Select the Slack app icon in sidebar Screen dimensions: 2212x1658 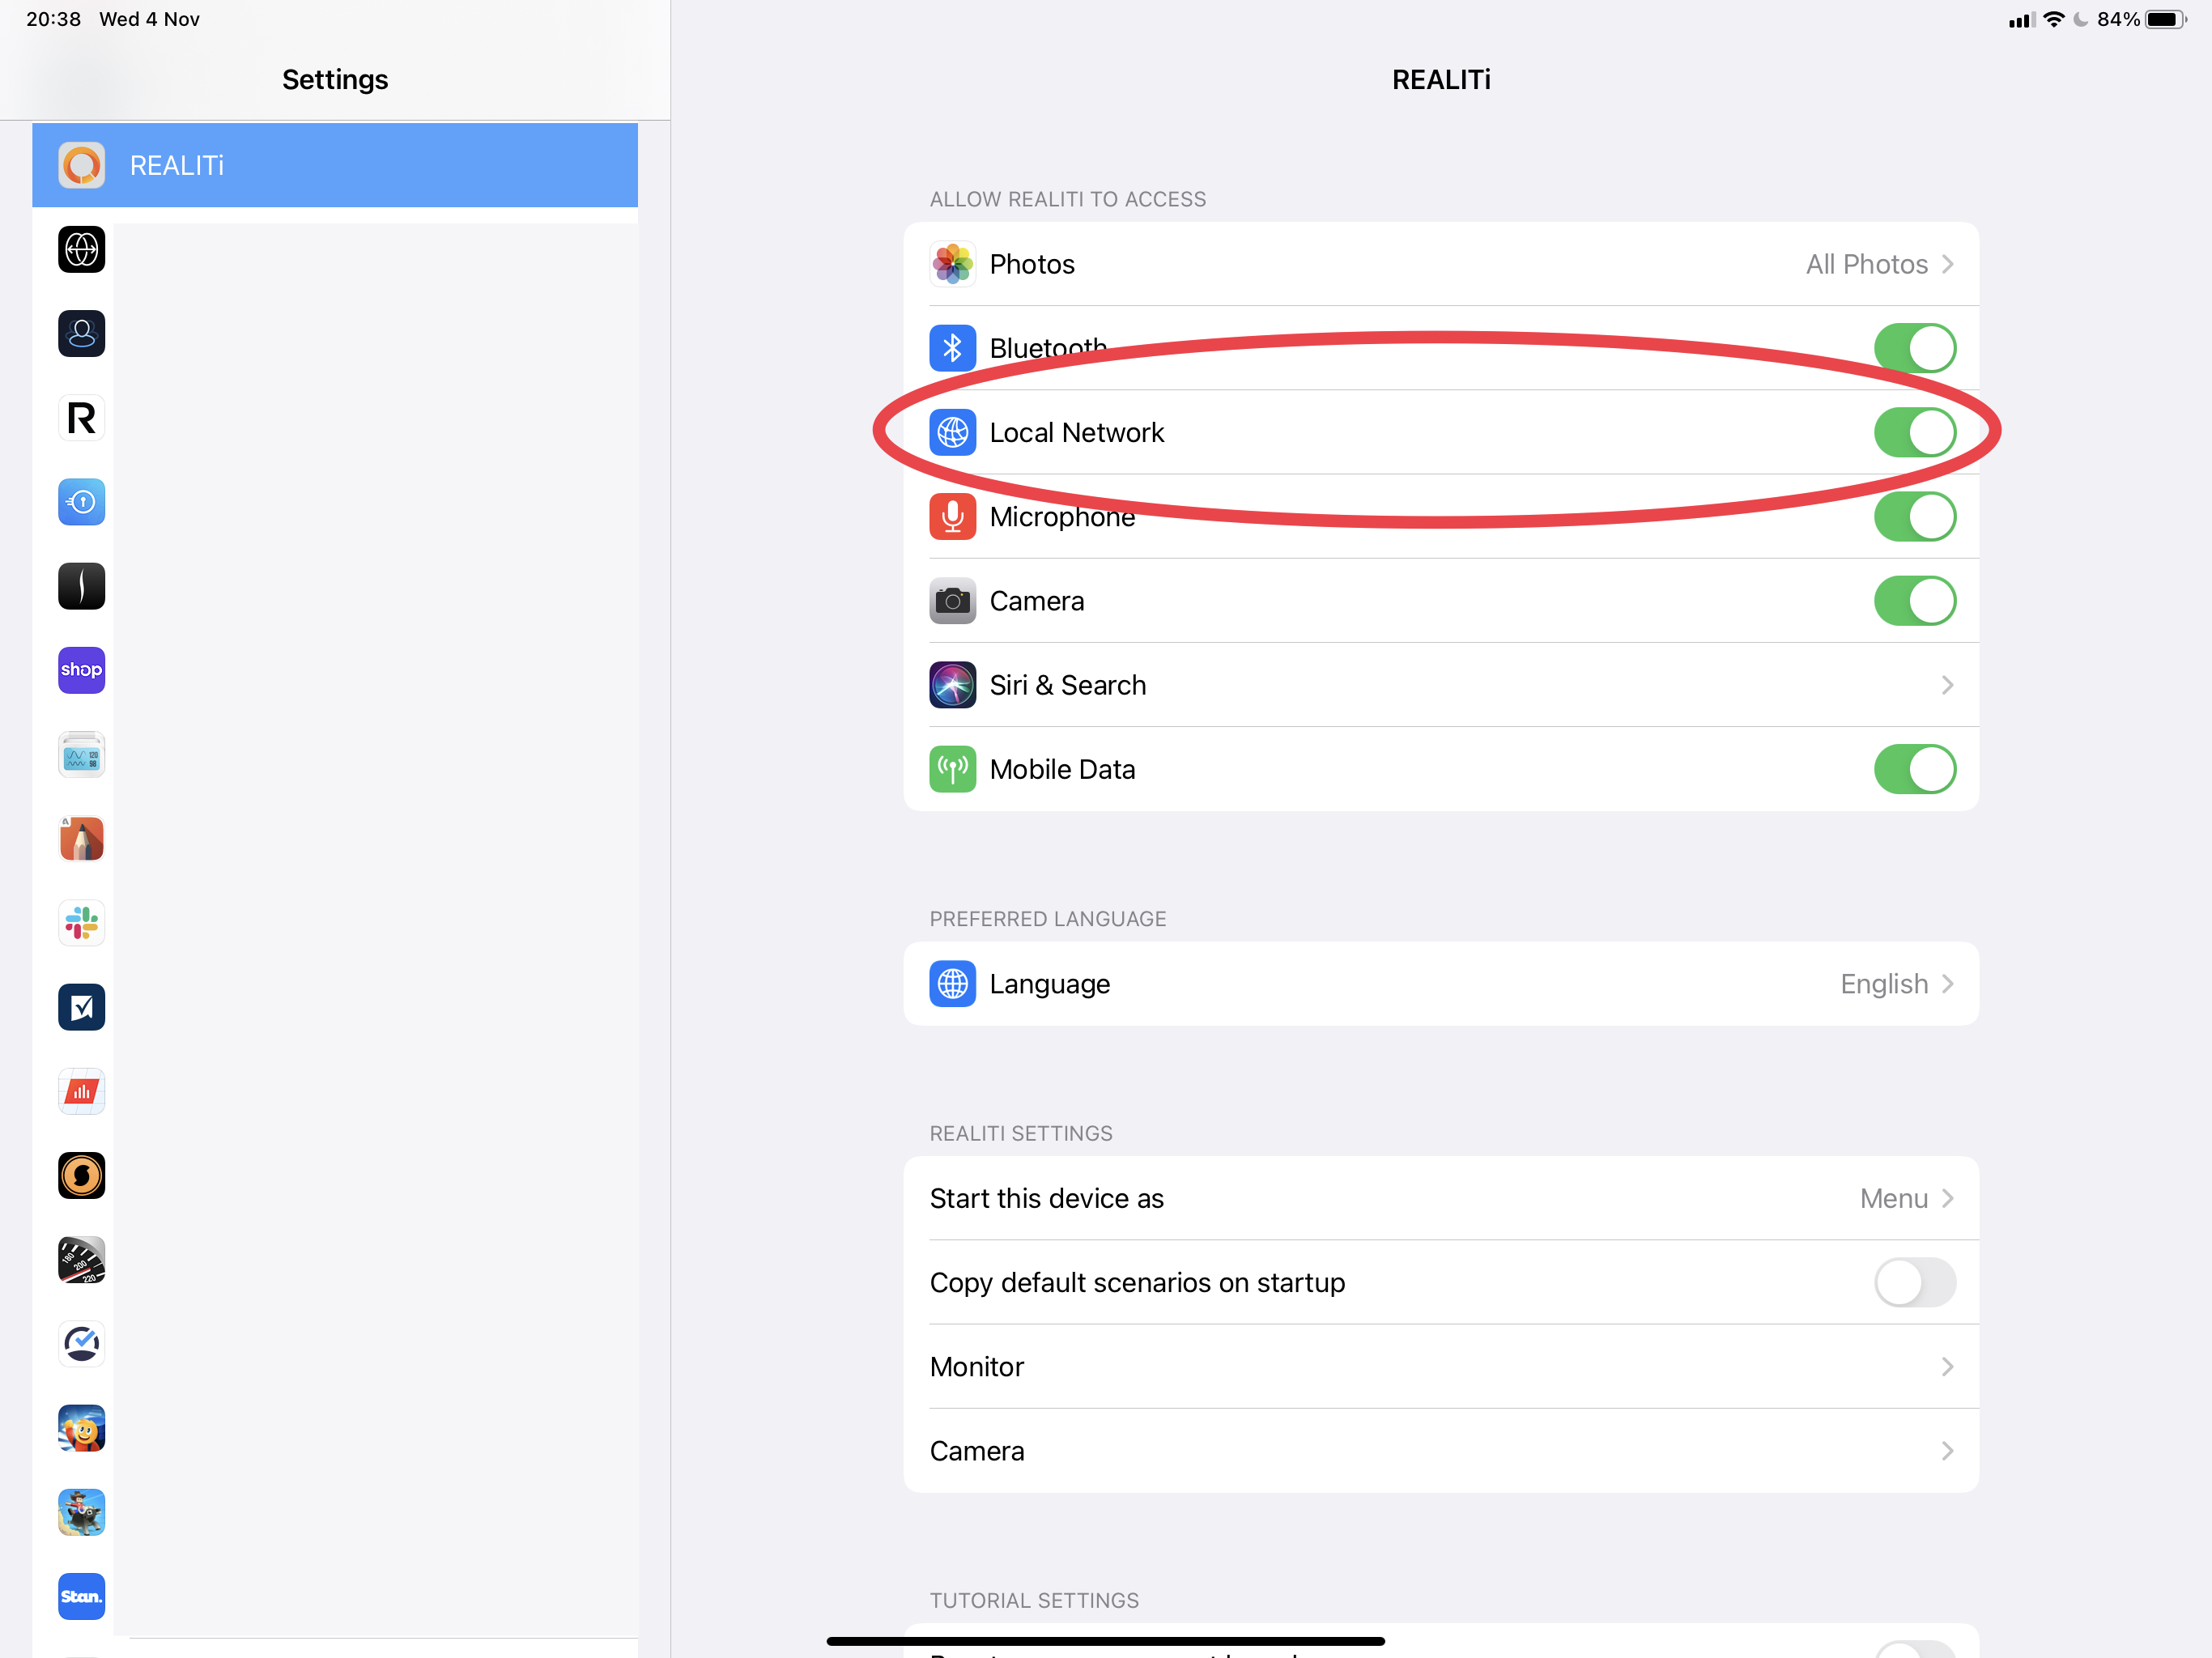[81, 923]
